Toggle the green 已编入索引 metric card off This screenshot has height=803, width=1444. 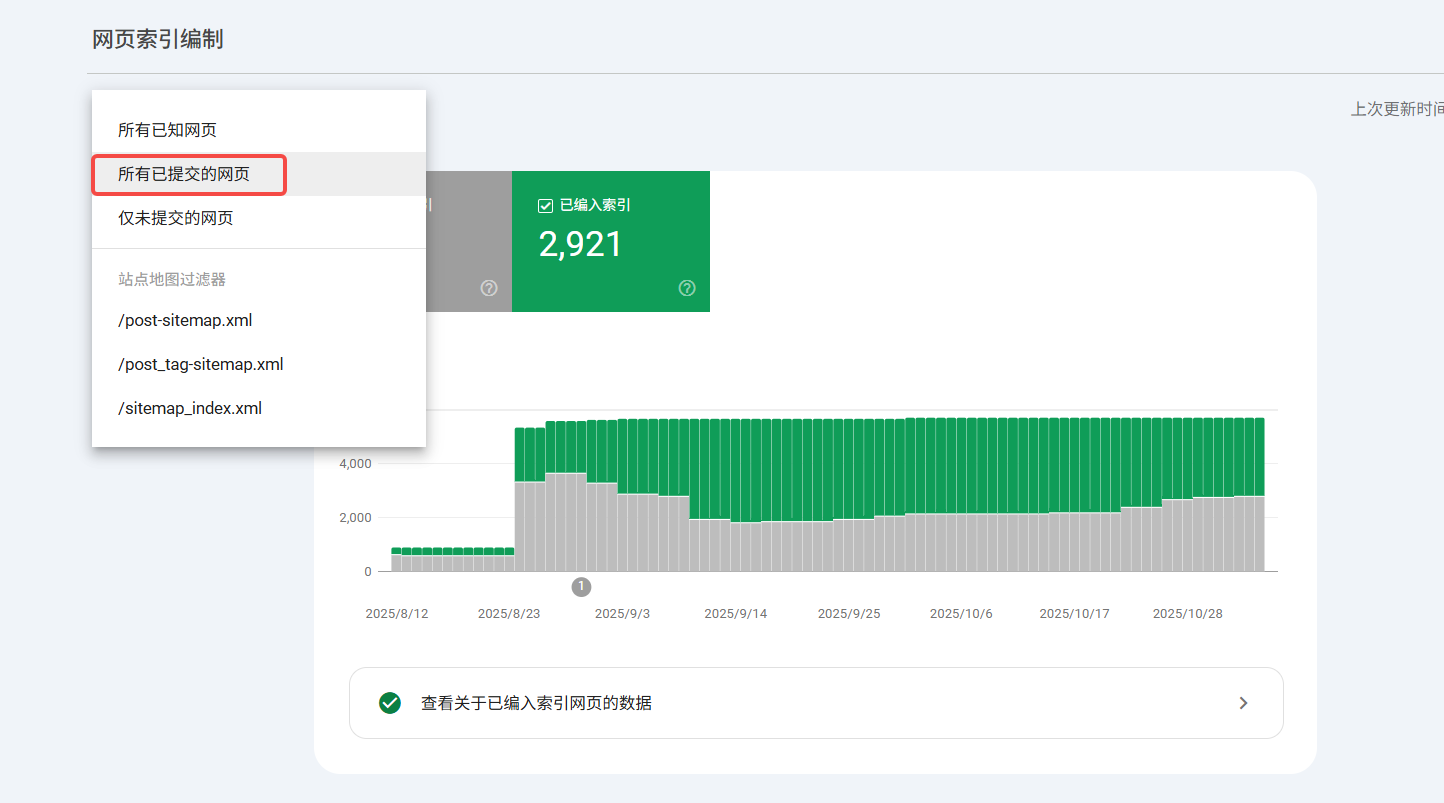[610, 242]
